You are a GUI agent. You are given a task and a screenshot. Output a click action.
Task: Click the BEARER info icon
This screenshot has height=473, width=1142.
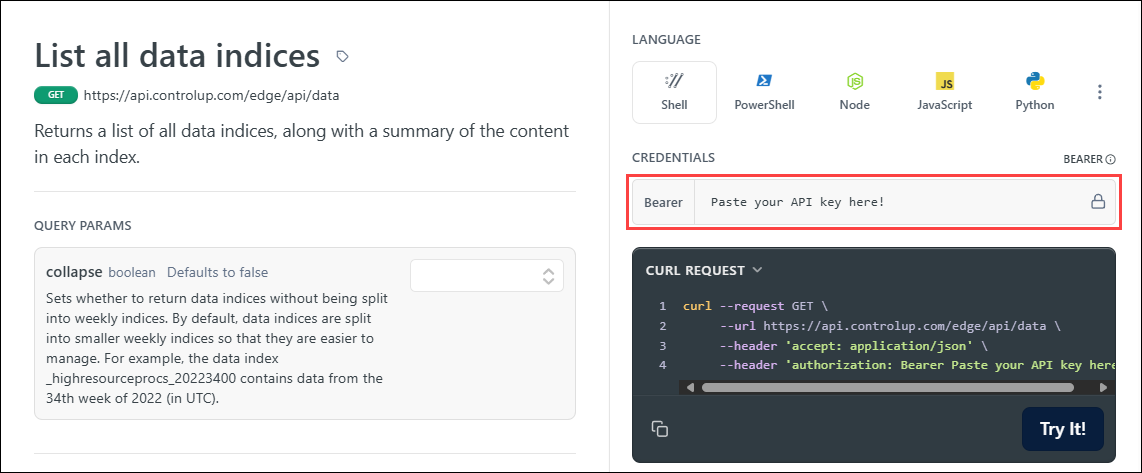pos(1111,160)
